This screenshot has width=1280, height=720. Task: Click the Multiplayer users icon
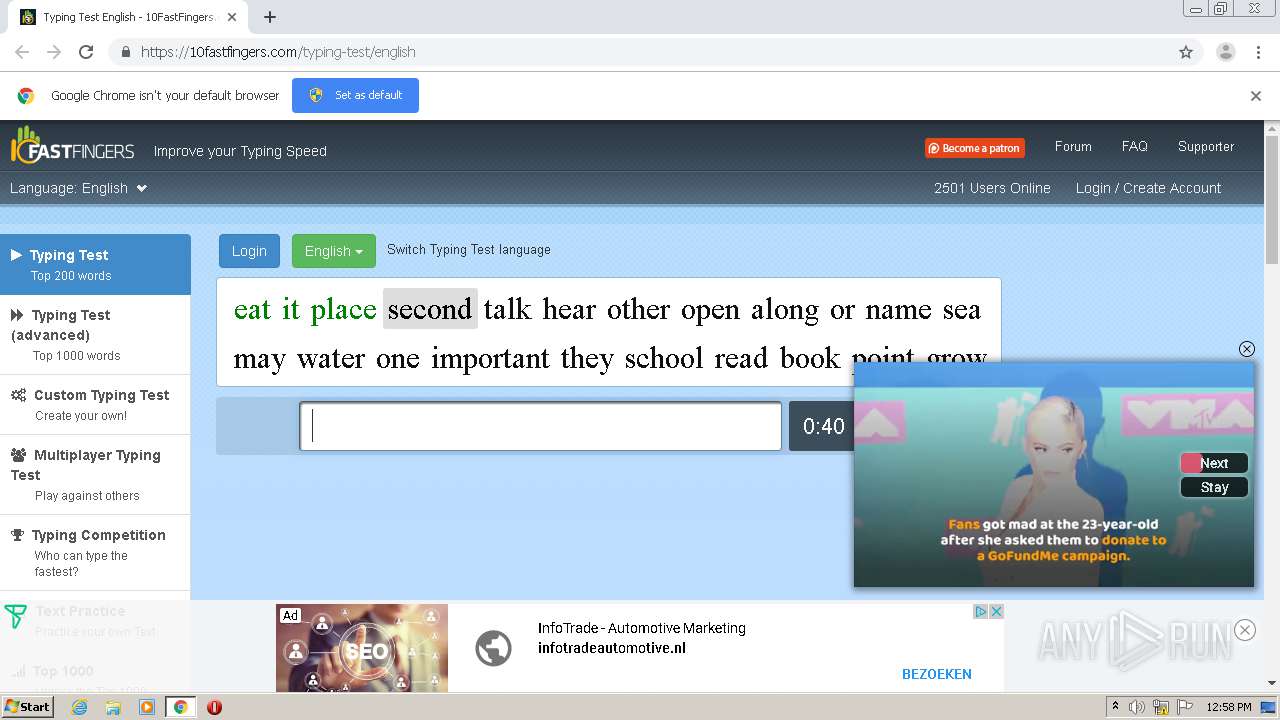19,455
